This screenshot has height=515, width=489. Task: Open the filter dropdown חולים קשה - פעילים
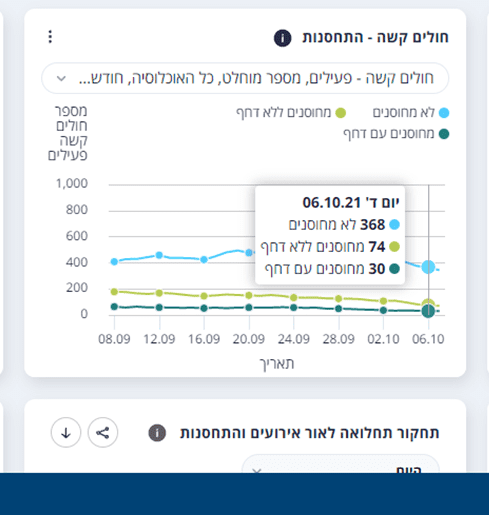coord(245,78)
